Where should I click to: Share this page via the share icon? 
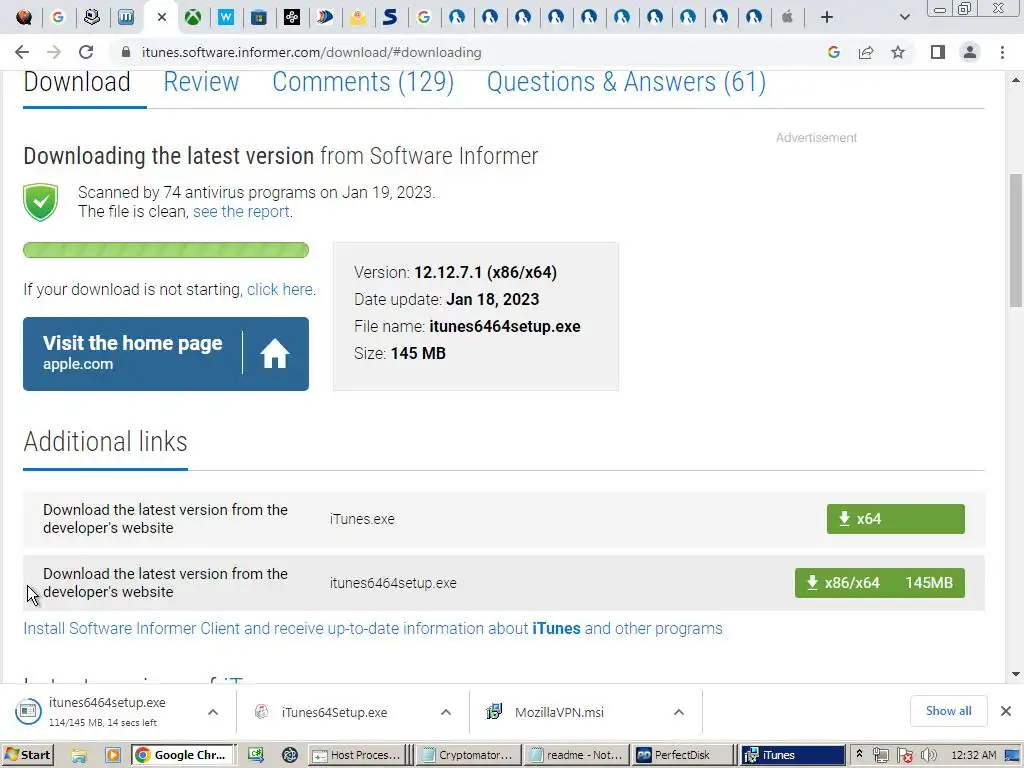(866, 52)
